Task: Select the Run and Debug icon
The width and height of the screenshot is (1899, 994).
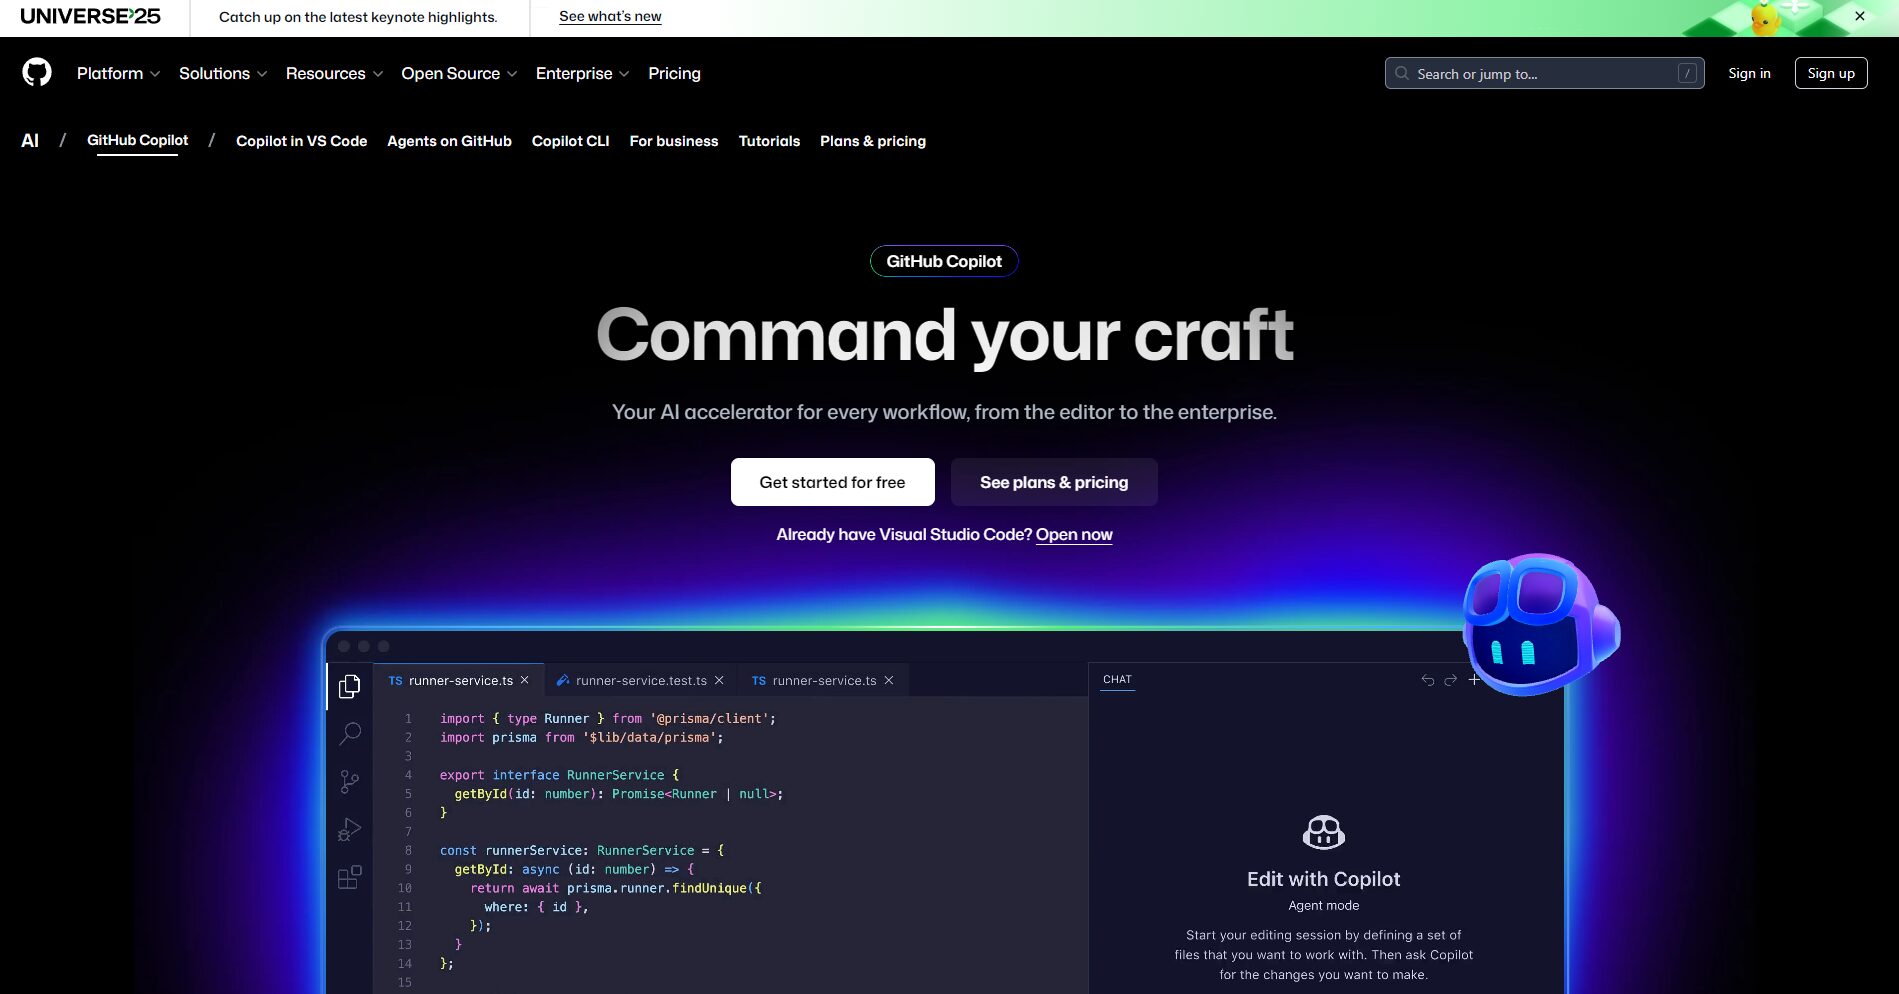Action: coord(349,829)
